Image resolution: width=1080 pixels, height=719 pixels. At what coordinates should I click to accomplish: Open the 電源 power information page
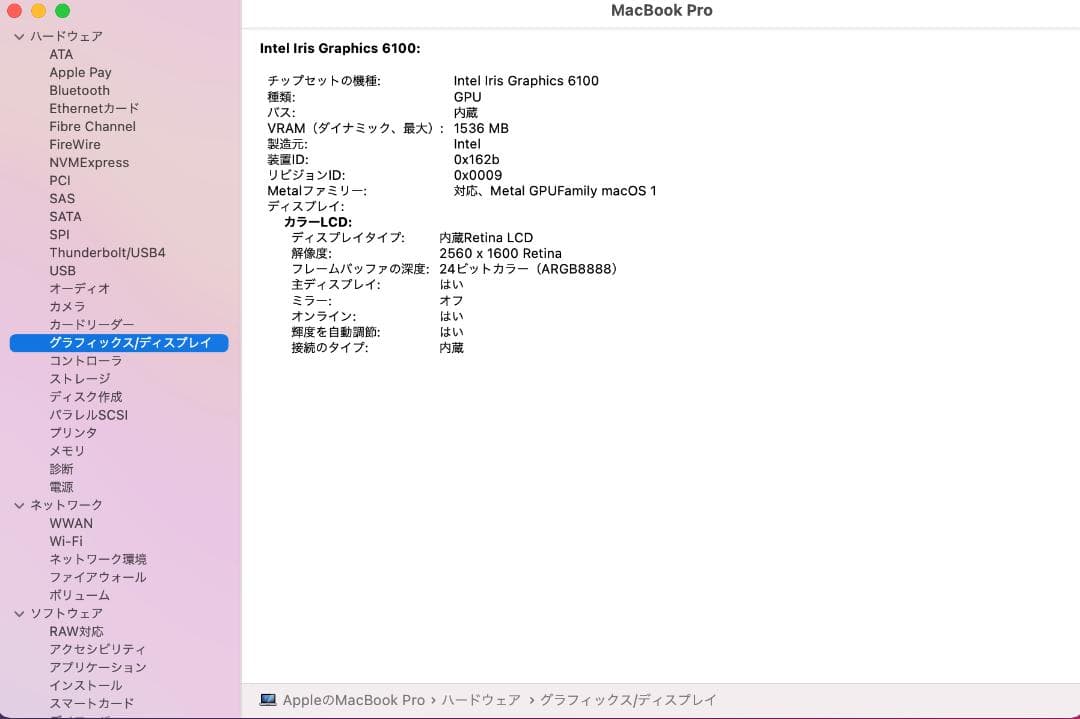tap(60, 487)
